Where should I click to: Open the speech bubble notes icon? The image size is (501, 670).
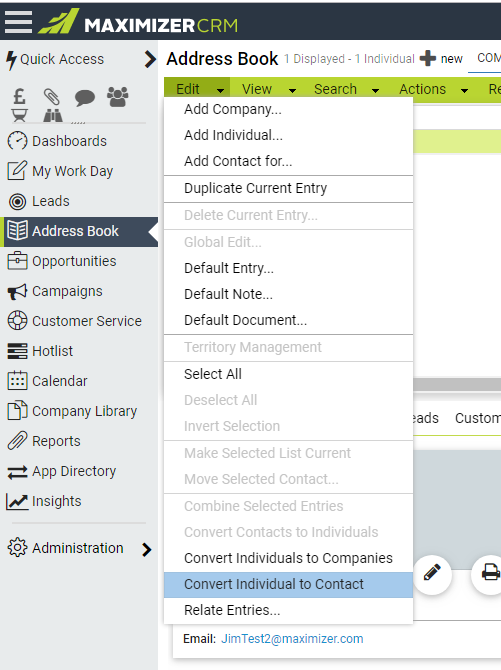click(x=85, y=98)
